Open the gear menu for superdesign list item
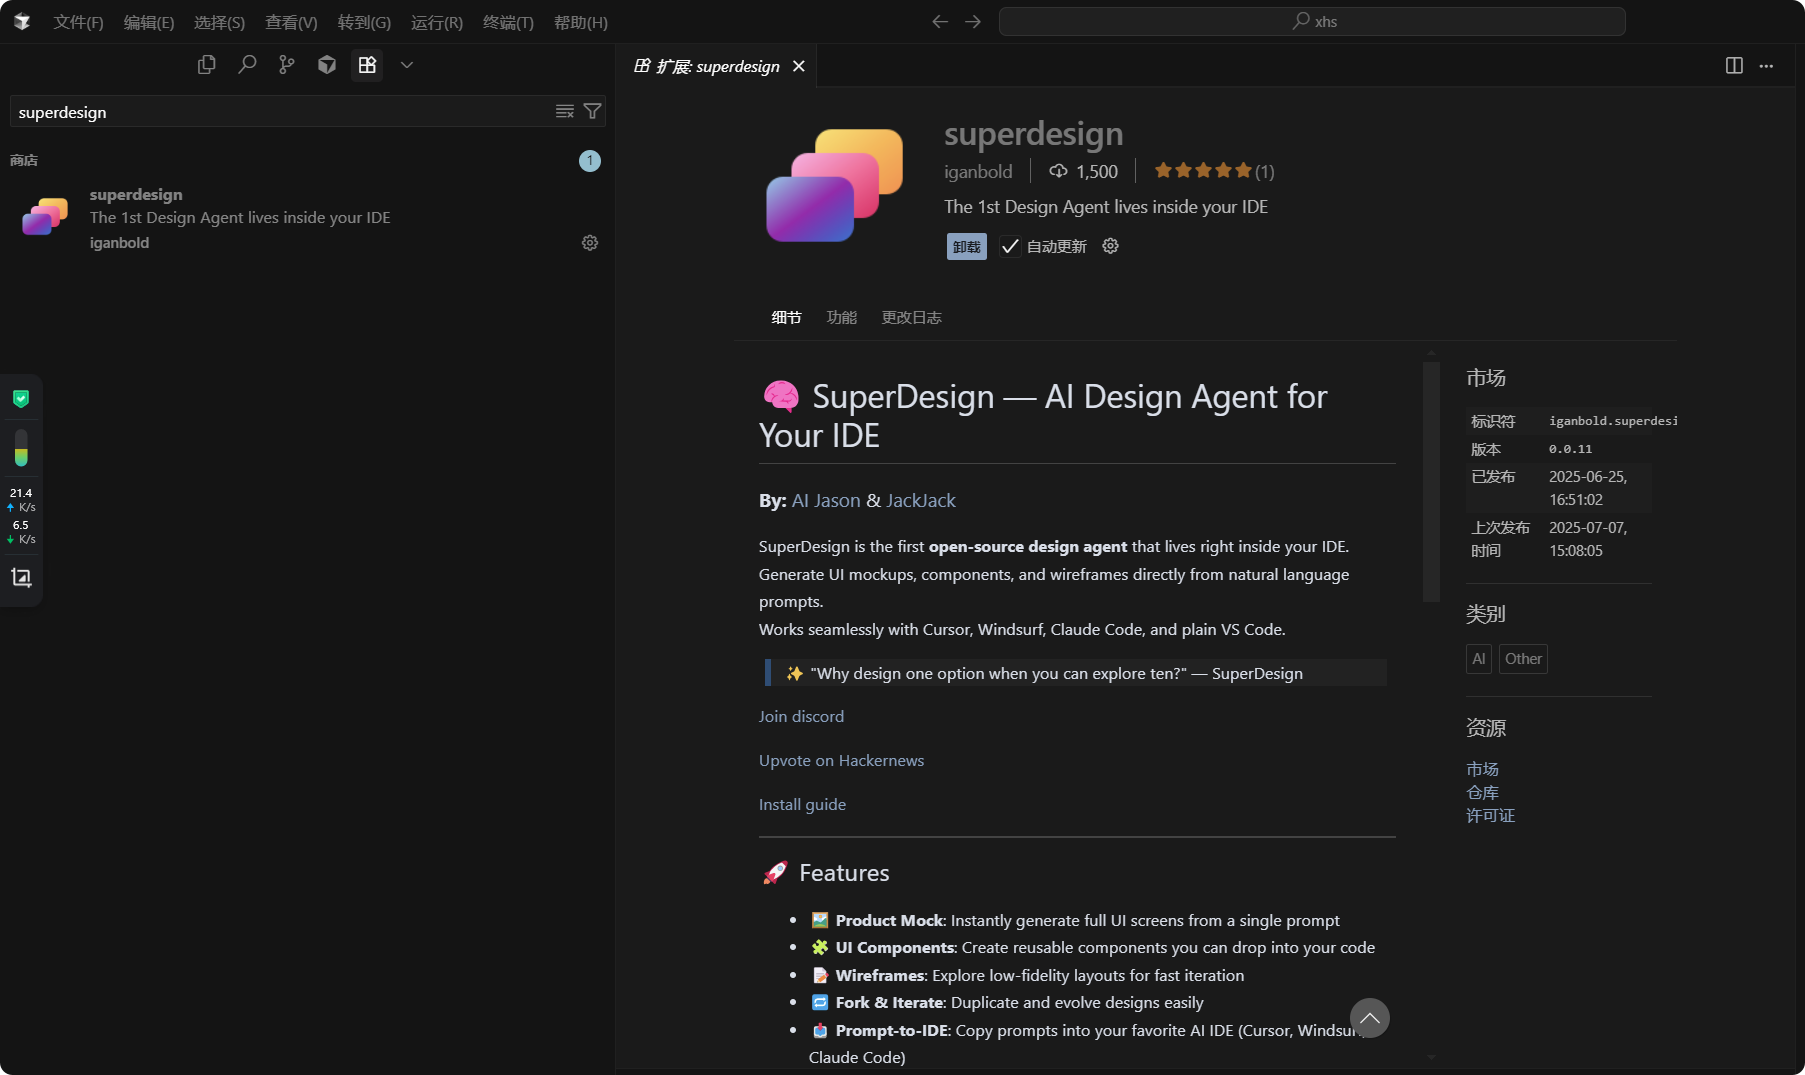The height and width of the screenshot is (1075, 1805). click(590, 243)
